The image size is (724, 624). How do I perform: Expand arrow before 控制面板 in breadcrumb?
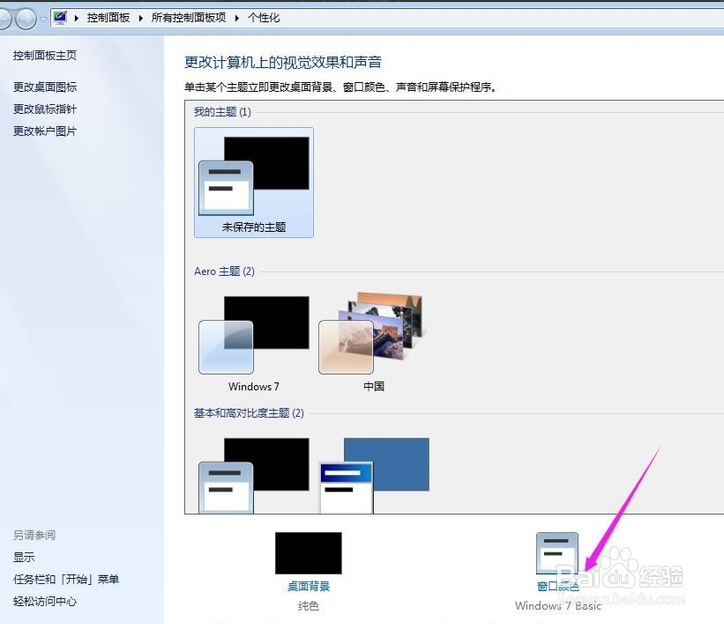77,18
